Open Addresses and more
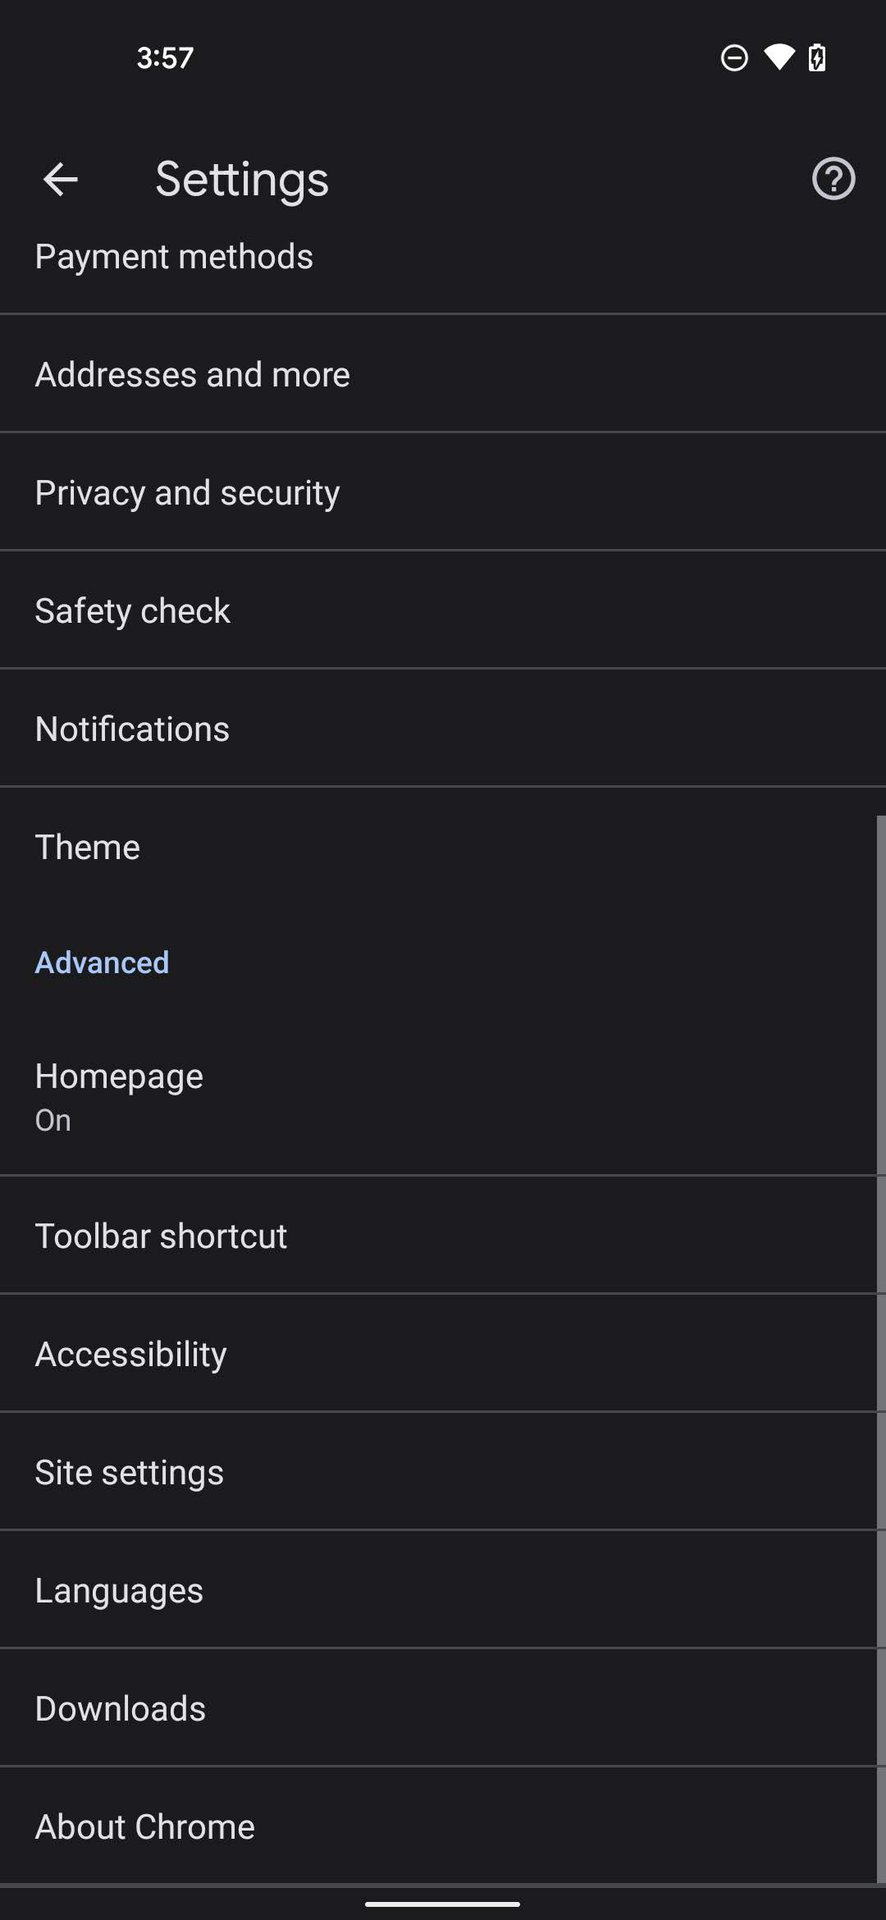Viewport: 886px width, 1920px height. 192,375
